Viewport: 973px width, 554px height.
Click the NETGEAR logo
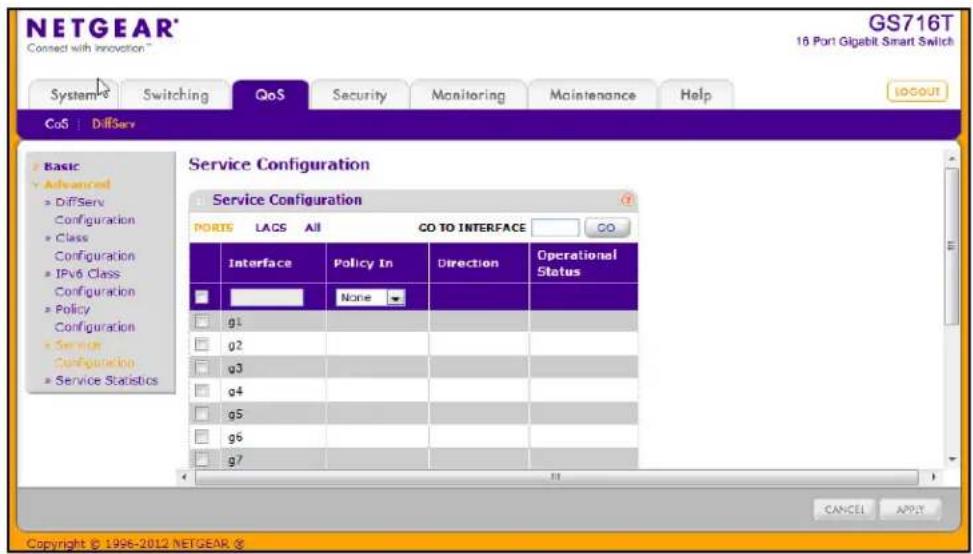click(100, 28)
